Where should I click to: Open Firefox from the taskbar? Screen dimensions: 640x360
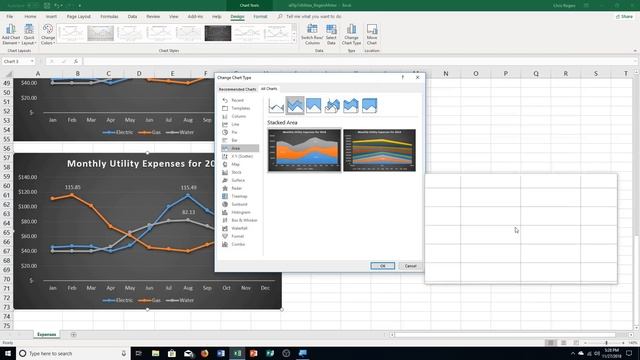point(204,353)
